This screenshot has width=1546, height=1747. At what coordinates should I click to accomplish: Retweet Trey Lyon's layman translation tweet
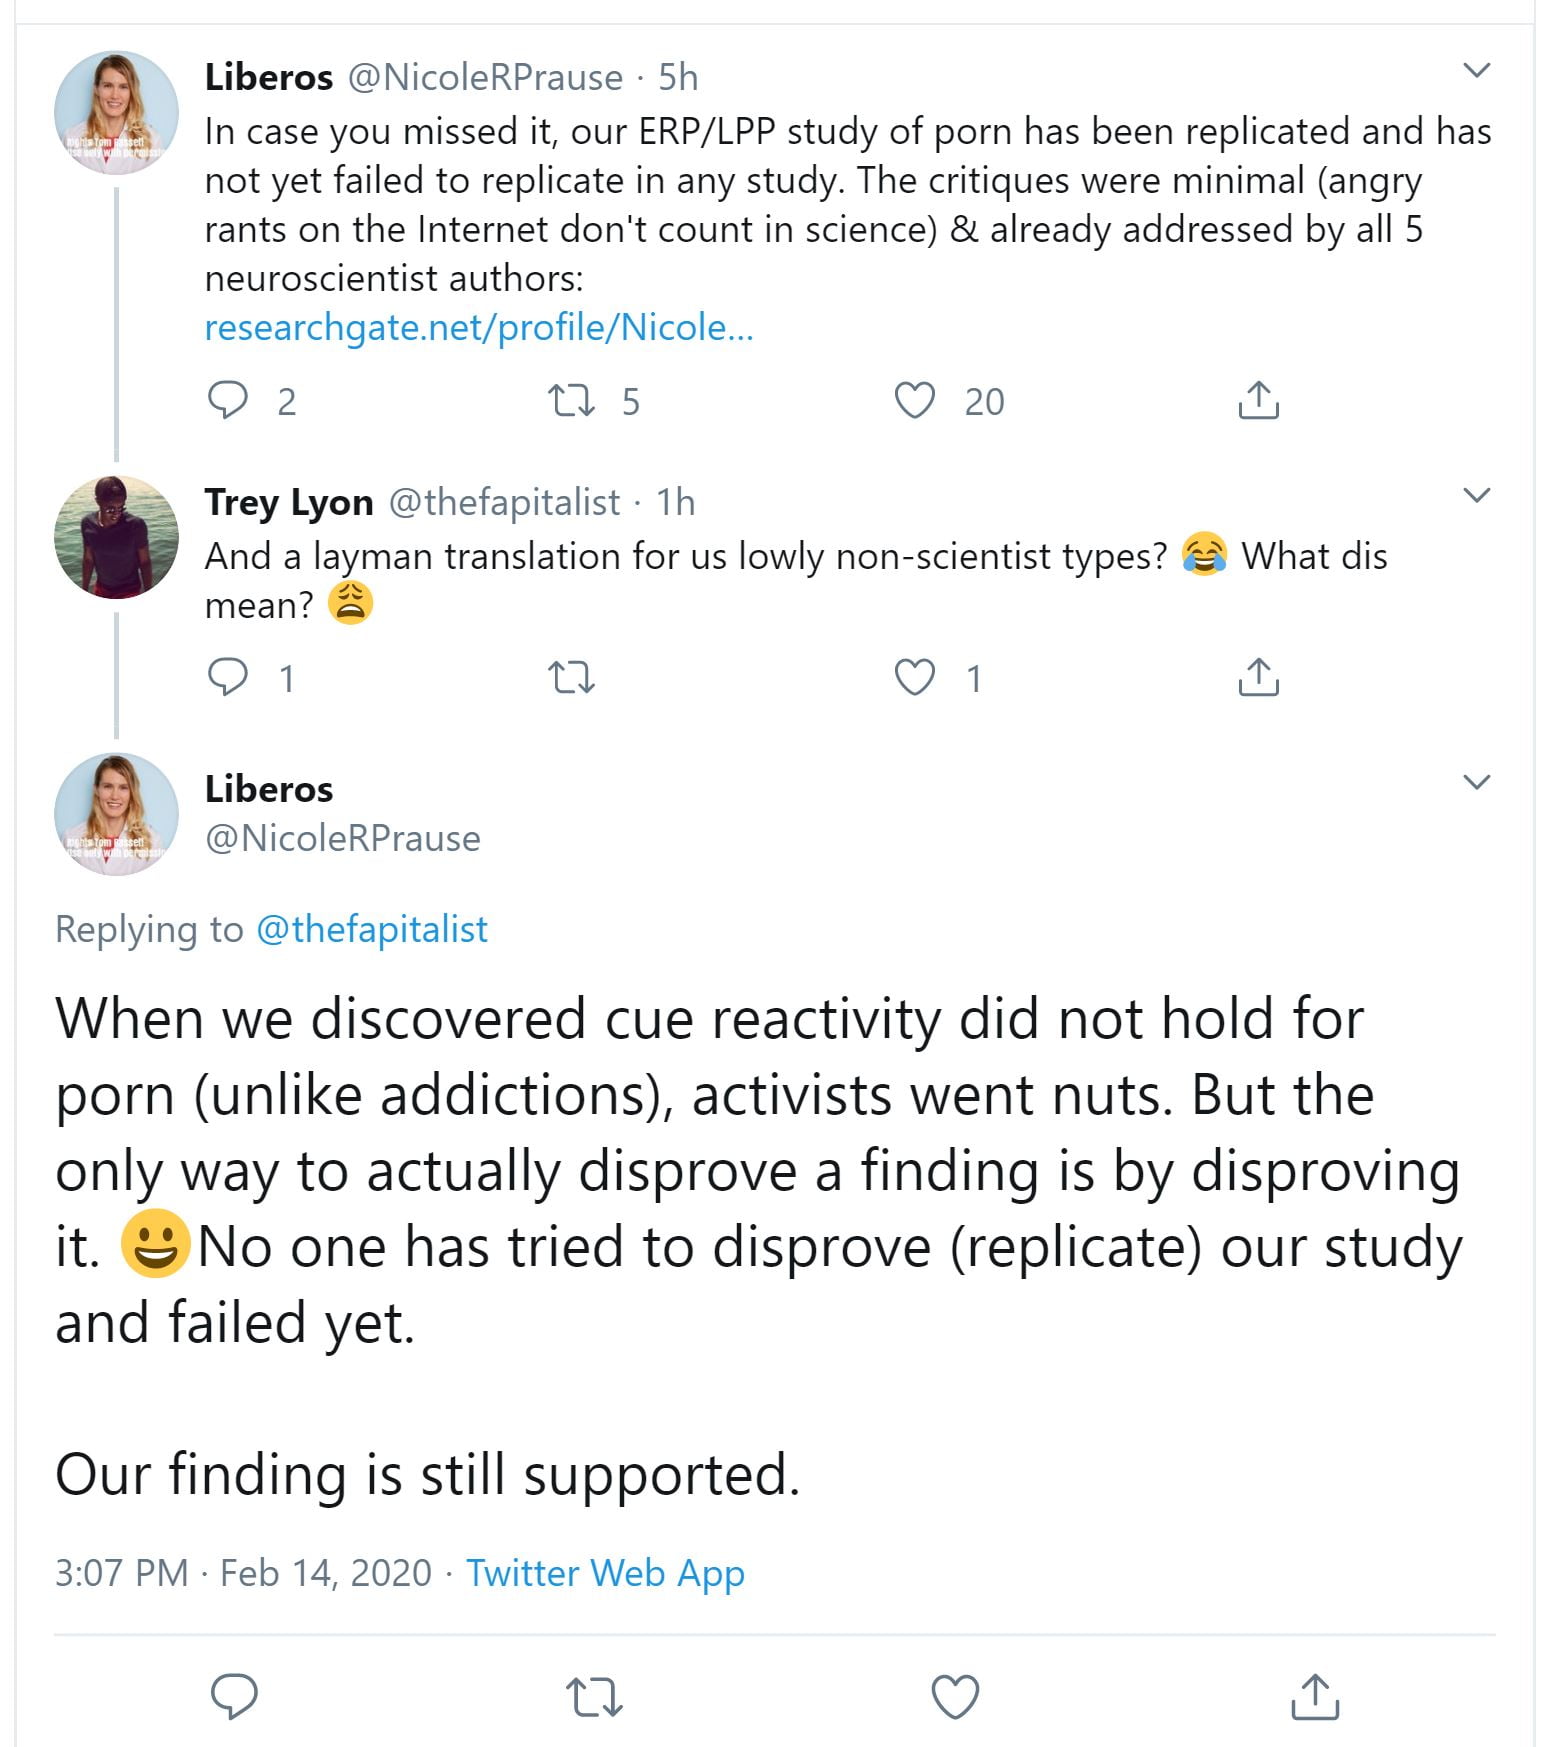pos(572,678)
